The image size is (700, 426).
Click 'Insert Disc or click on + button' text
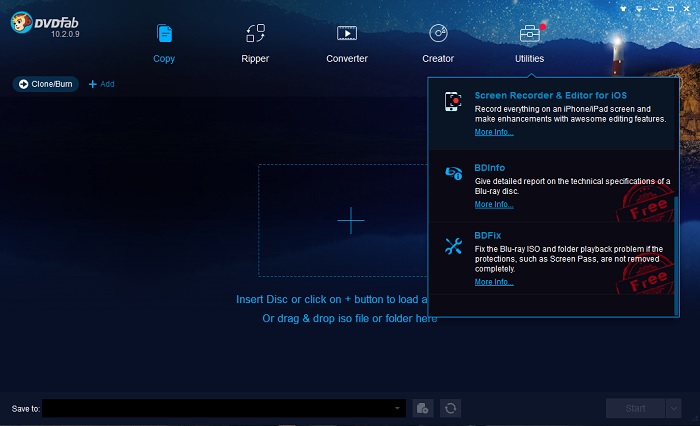click(331, 299)
